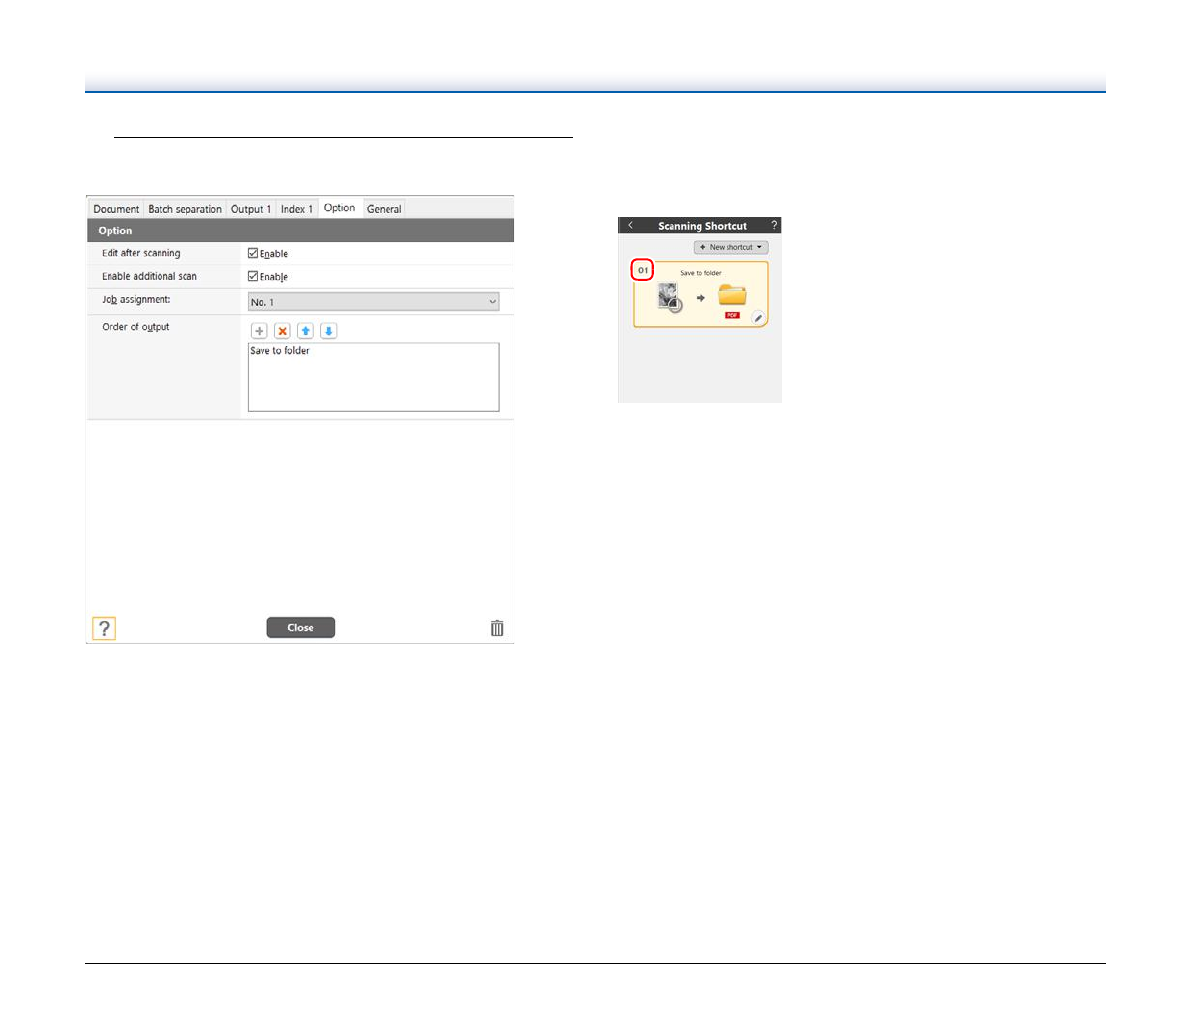This screenshot has width=1190, height=1020.
Task: Switch to the Document tab
Action: click(x=116, y=209)
